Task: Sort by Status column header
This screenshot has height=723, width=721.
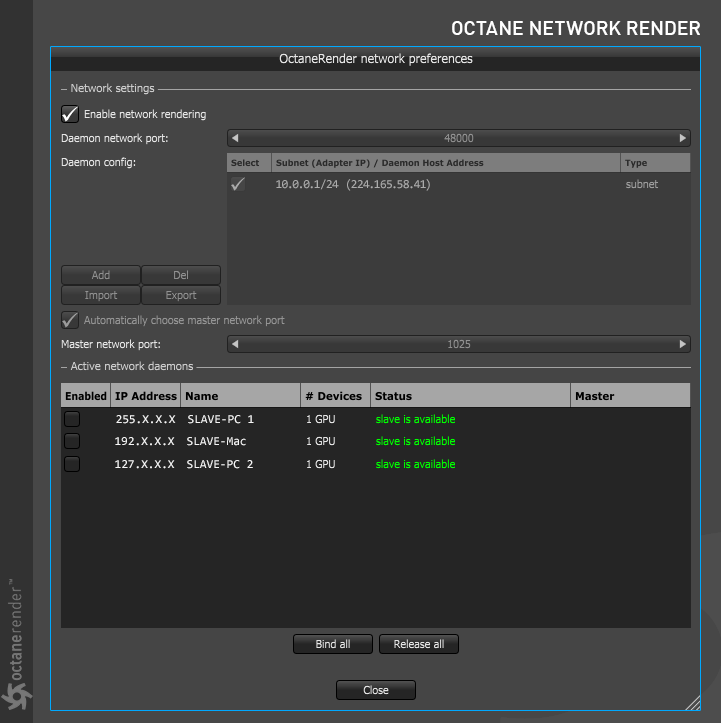Action: 471,396
